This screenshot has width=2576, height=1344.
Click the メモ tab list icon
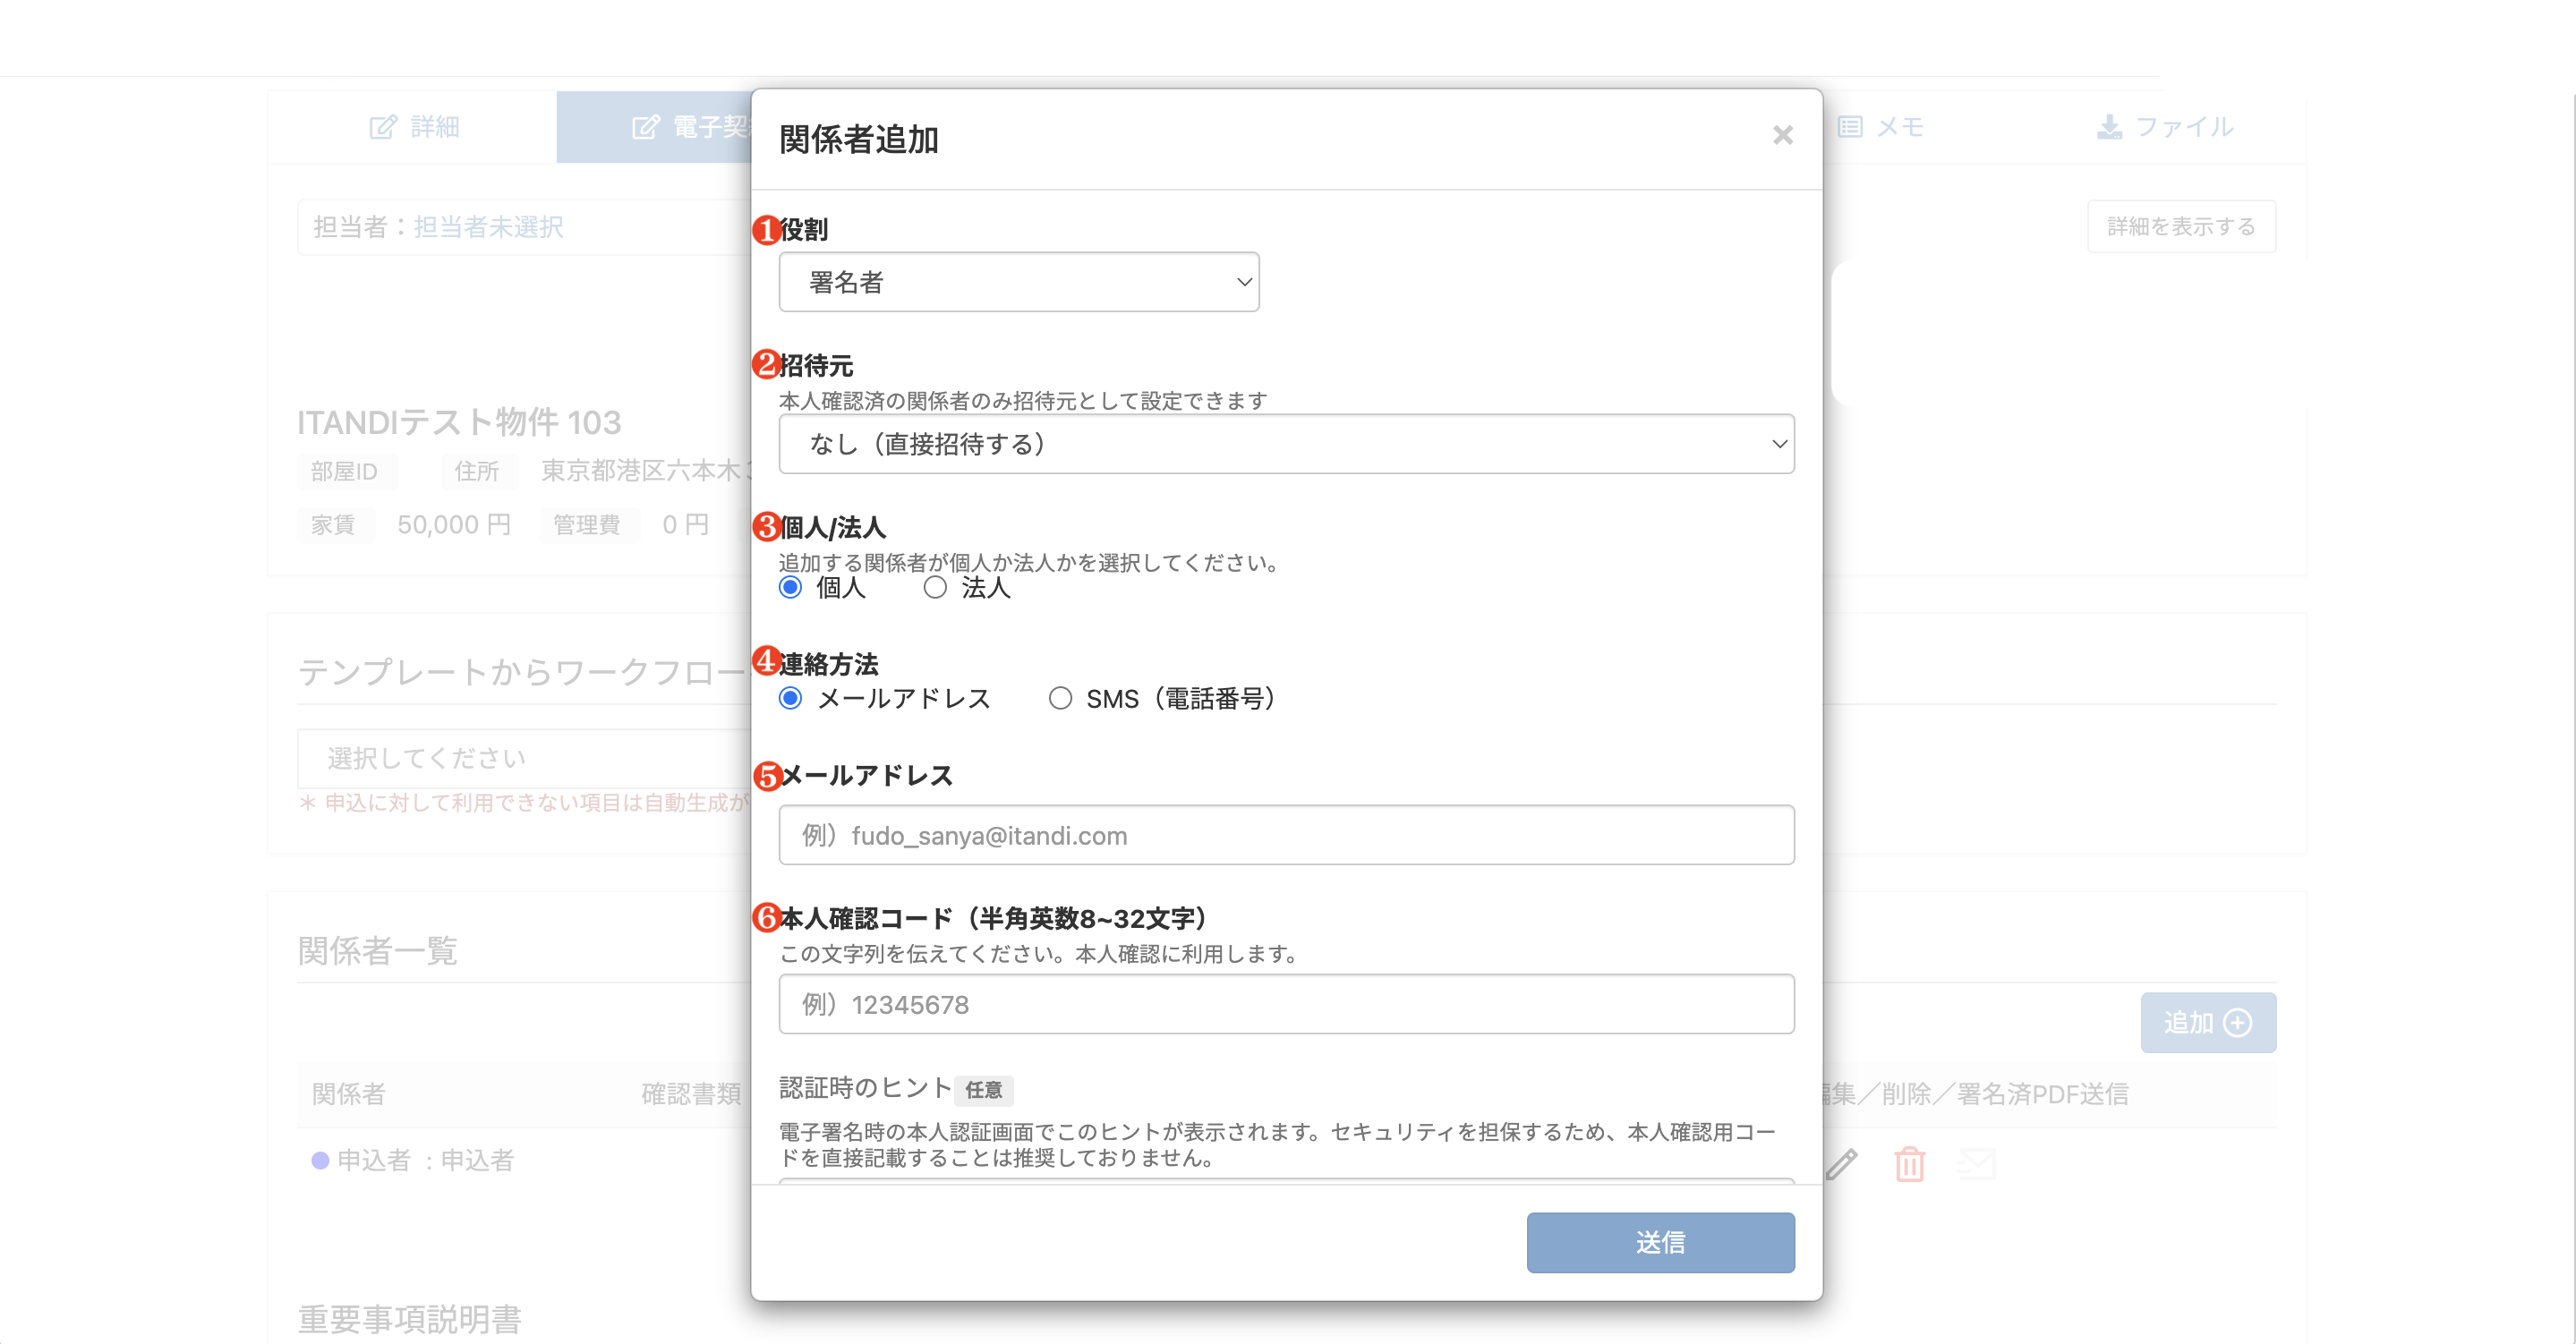tap(1849, 127)
